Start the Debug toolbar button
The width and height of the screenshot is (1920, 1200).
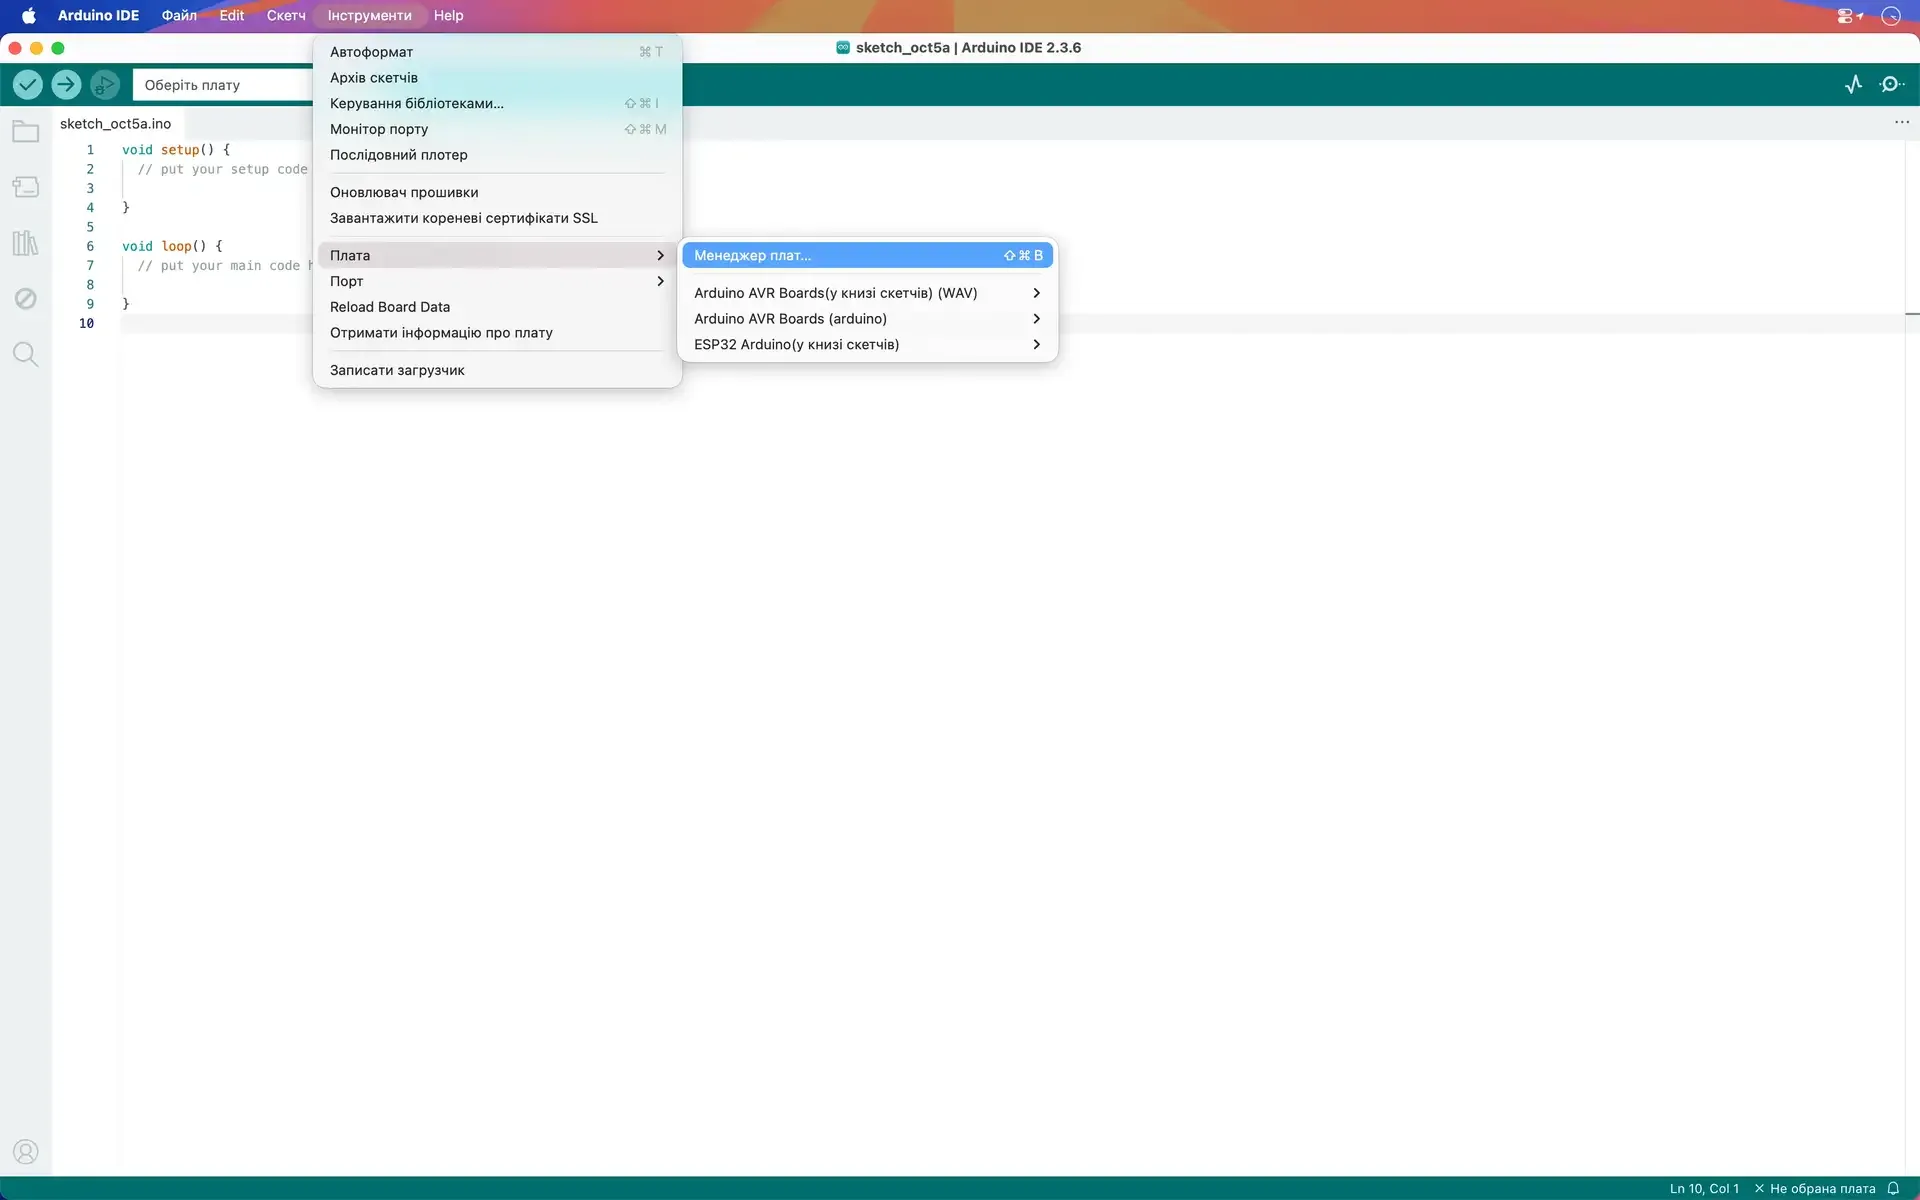(104, 85)
